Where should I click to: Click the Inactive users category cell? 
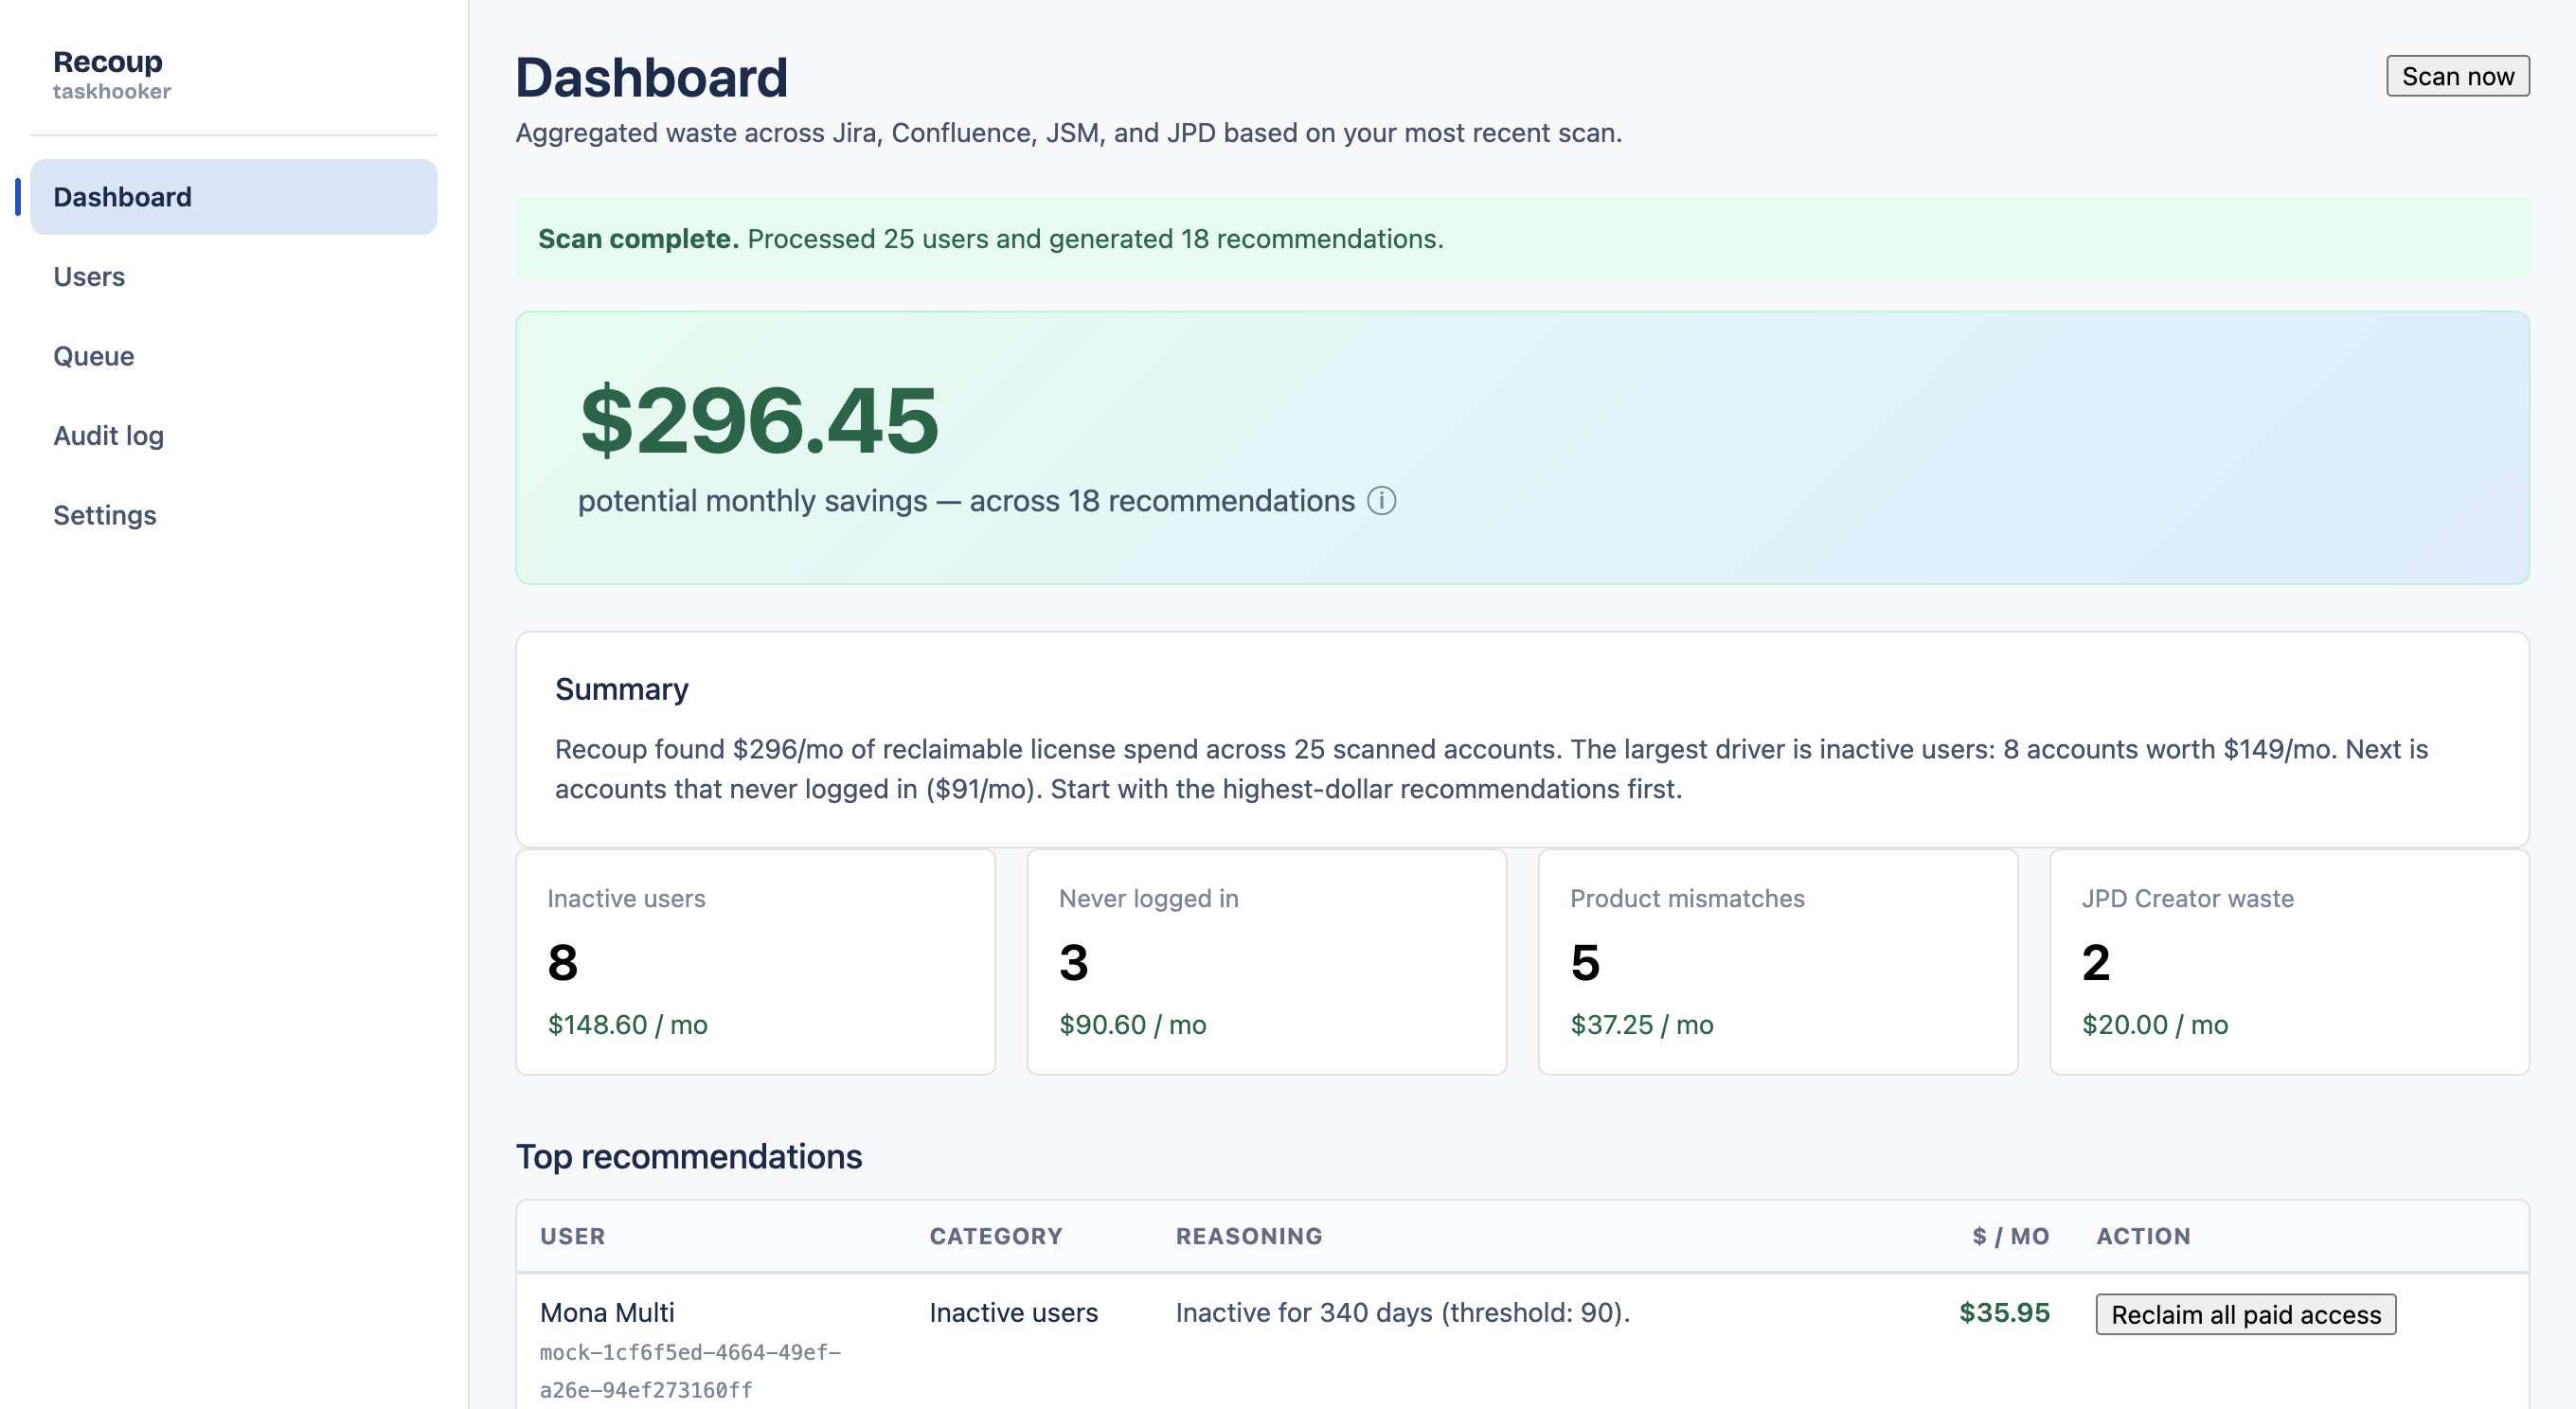[x=1013, y=1313]
